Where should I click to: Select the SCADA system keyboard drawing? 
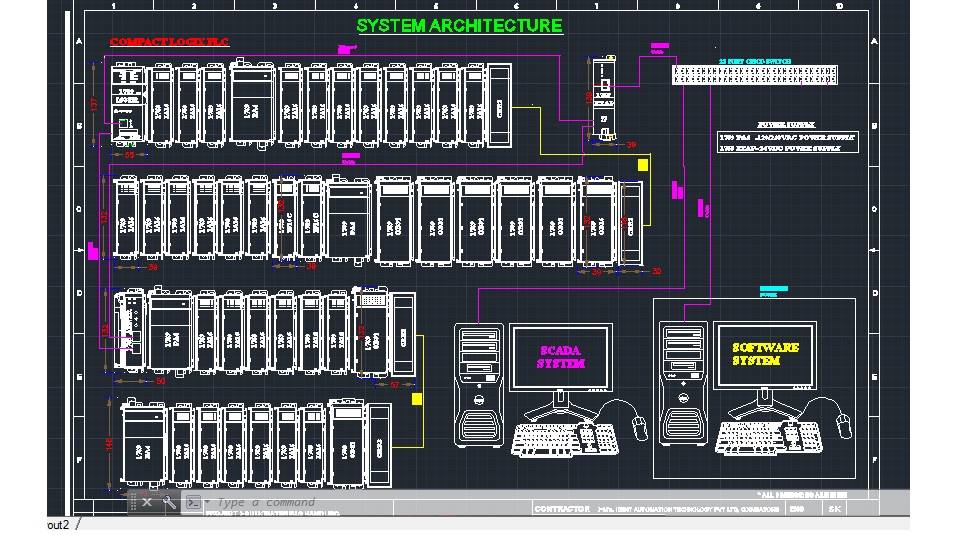565,439
